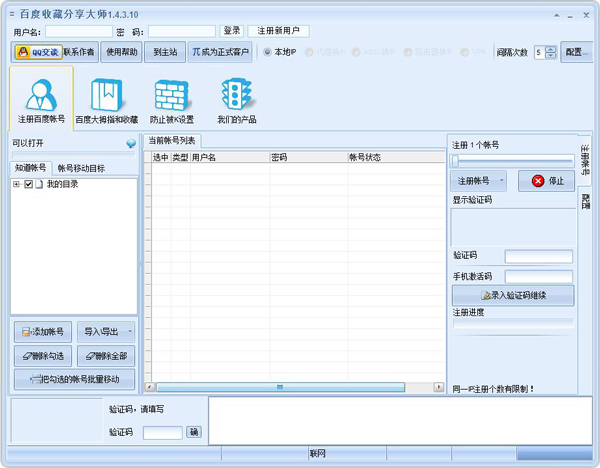Click the 联系作者 button
Image resolution: width=600 pixels, height=468 pixels.
click(x=79, y=52)
